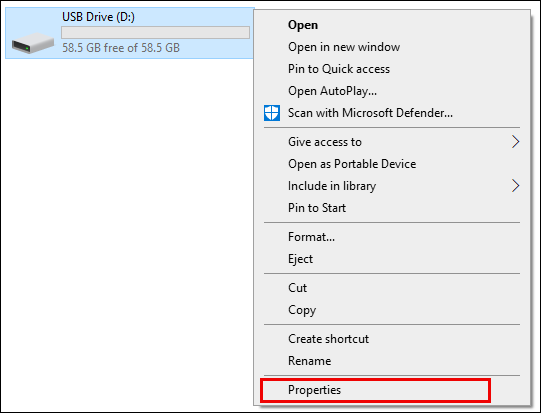Click Create shortcut
Image resolution: width=541 pixels, height=413 pixels.
point(392,339)
